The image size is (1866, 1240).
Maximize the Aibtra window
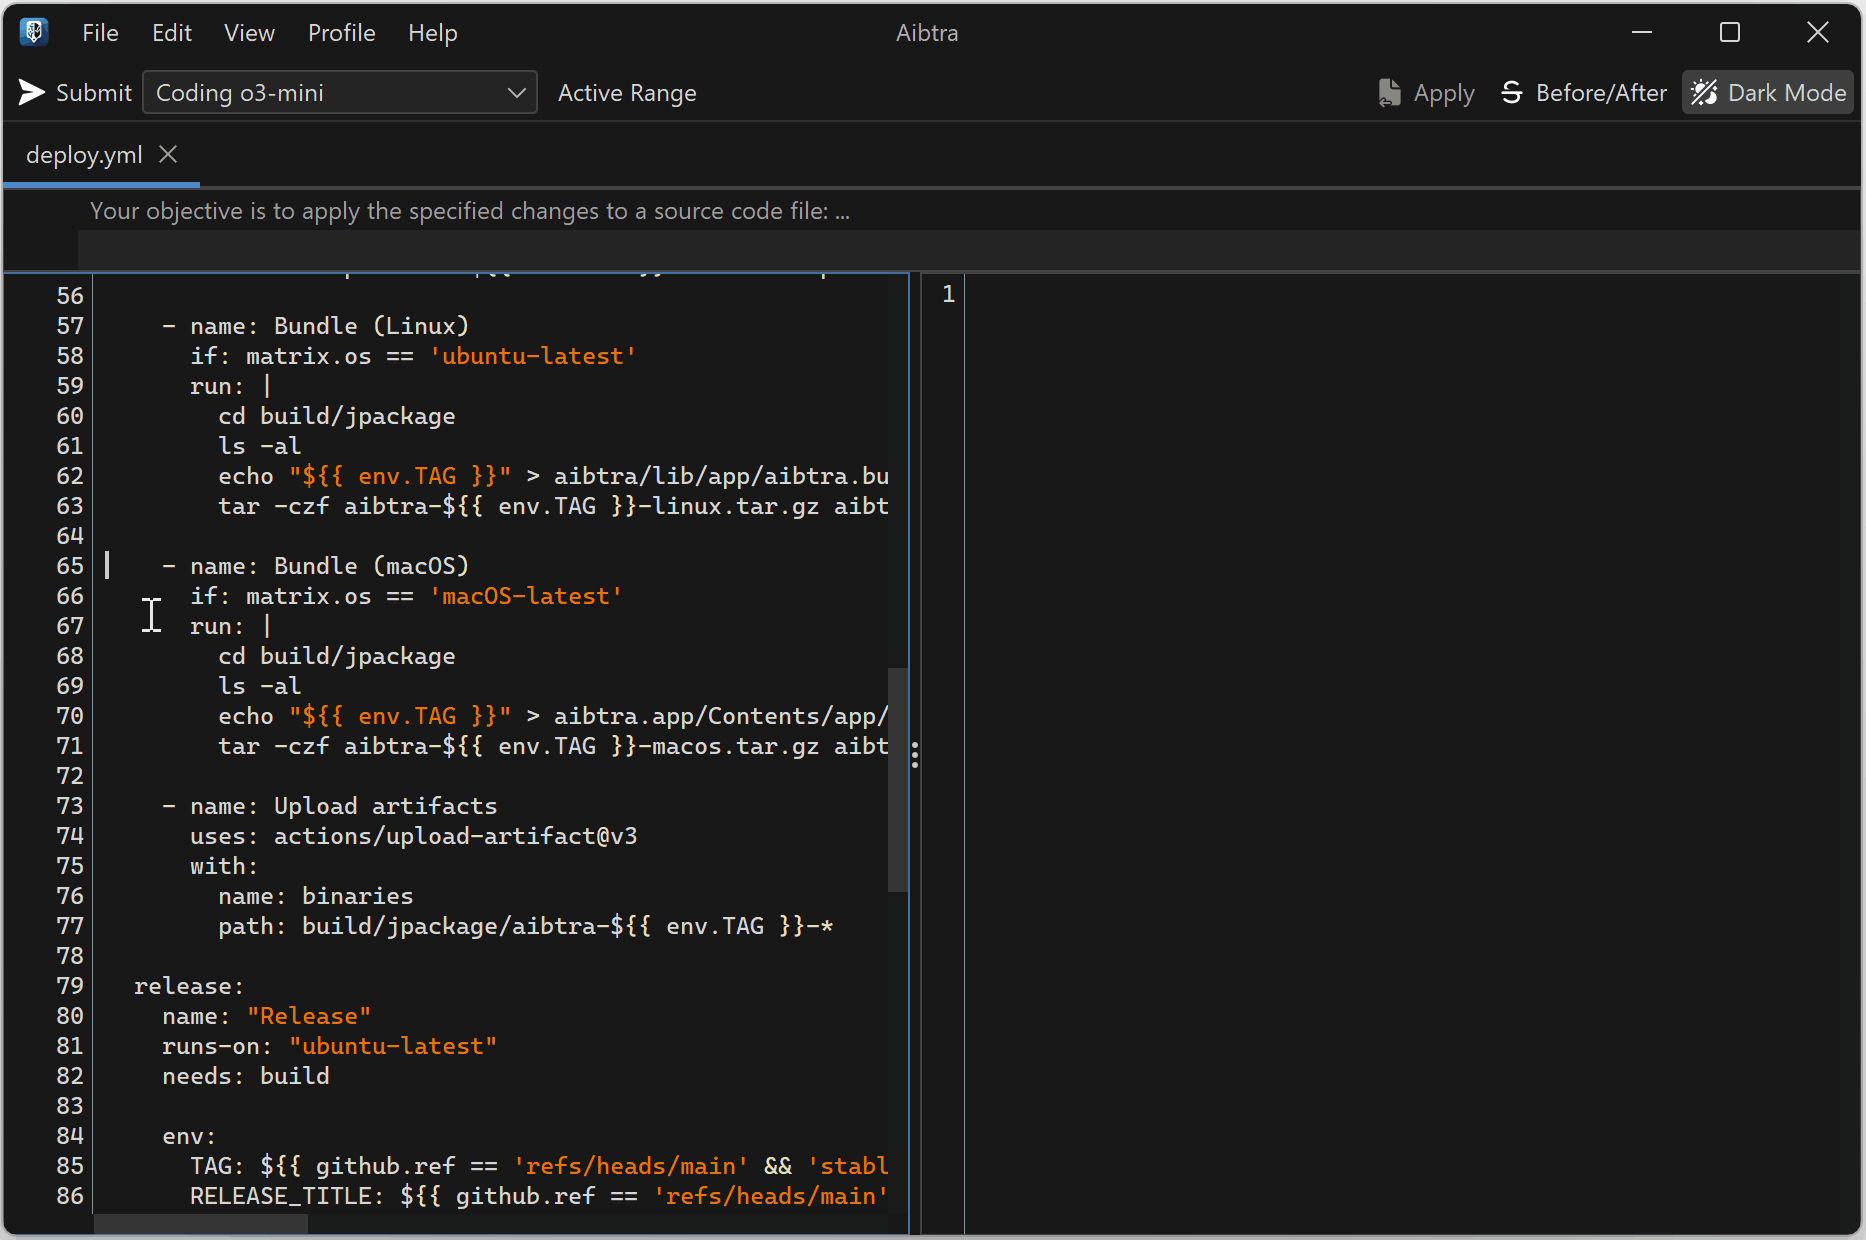point(1729,32)
